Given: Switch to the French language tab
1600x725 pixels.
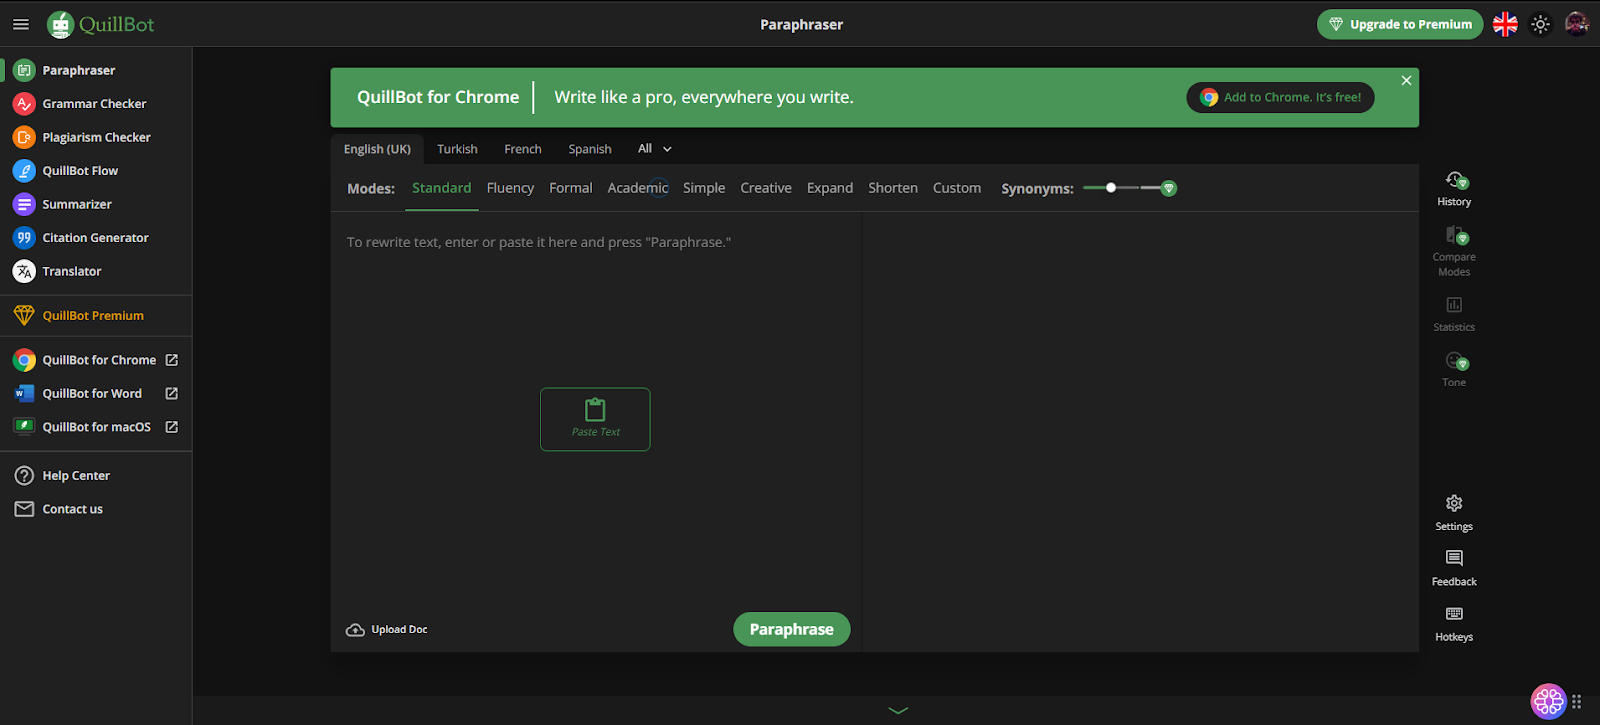Looking at the screenshot, I should pos(523,149).
